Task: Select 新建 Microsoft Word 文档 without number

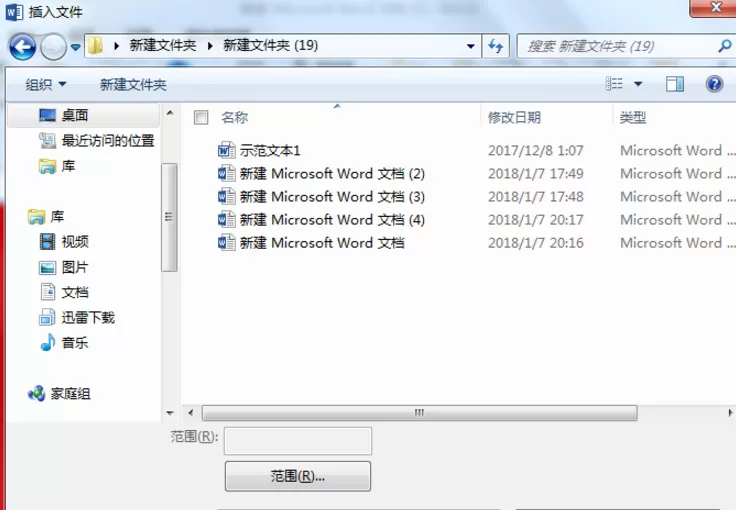Action: click(x=322, y=243)
